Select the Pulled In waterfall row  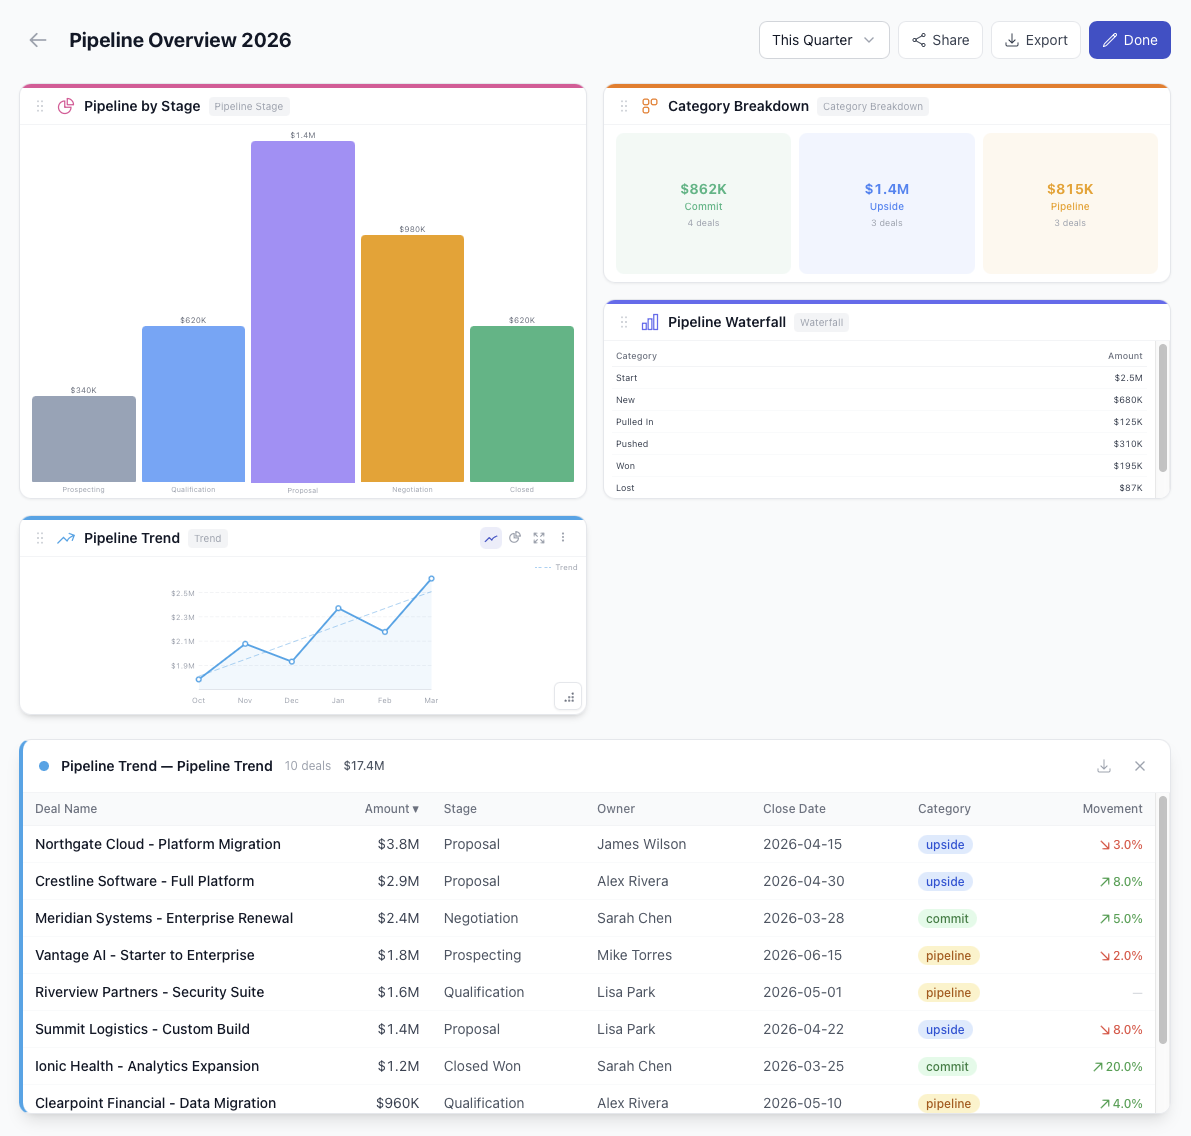click(x=879, y=422)
